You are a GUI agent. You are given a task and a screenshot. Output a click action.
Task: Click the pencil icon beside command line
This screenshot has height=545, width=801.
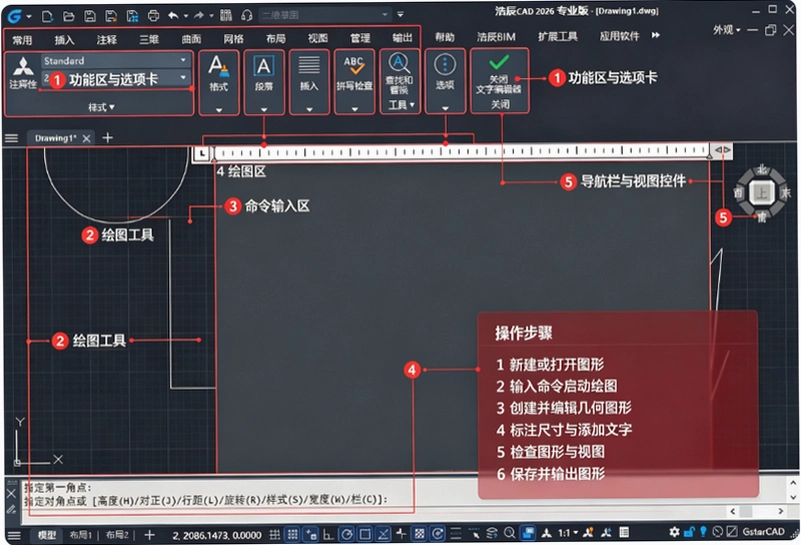11,509
